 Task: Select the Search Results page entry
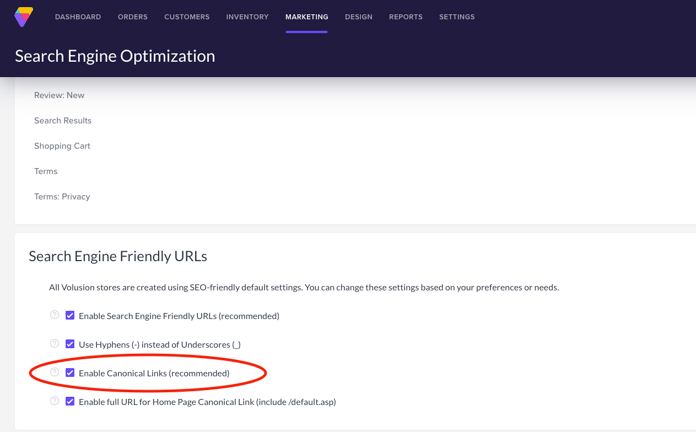click(62, 121)
